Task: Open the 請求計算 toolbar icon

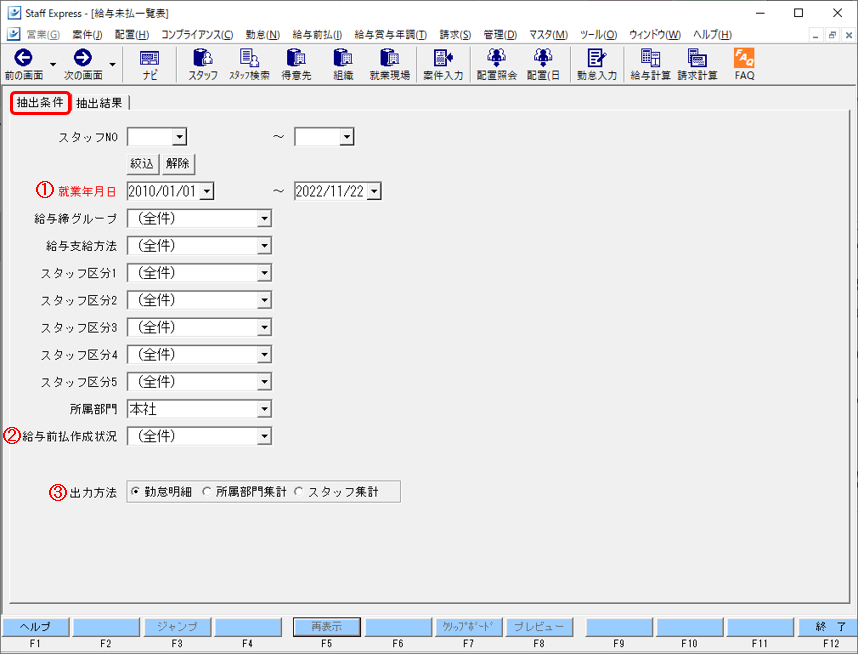Action: pos(697,58)
